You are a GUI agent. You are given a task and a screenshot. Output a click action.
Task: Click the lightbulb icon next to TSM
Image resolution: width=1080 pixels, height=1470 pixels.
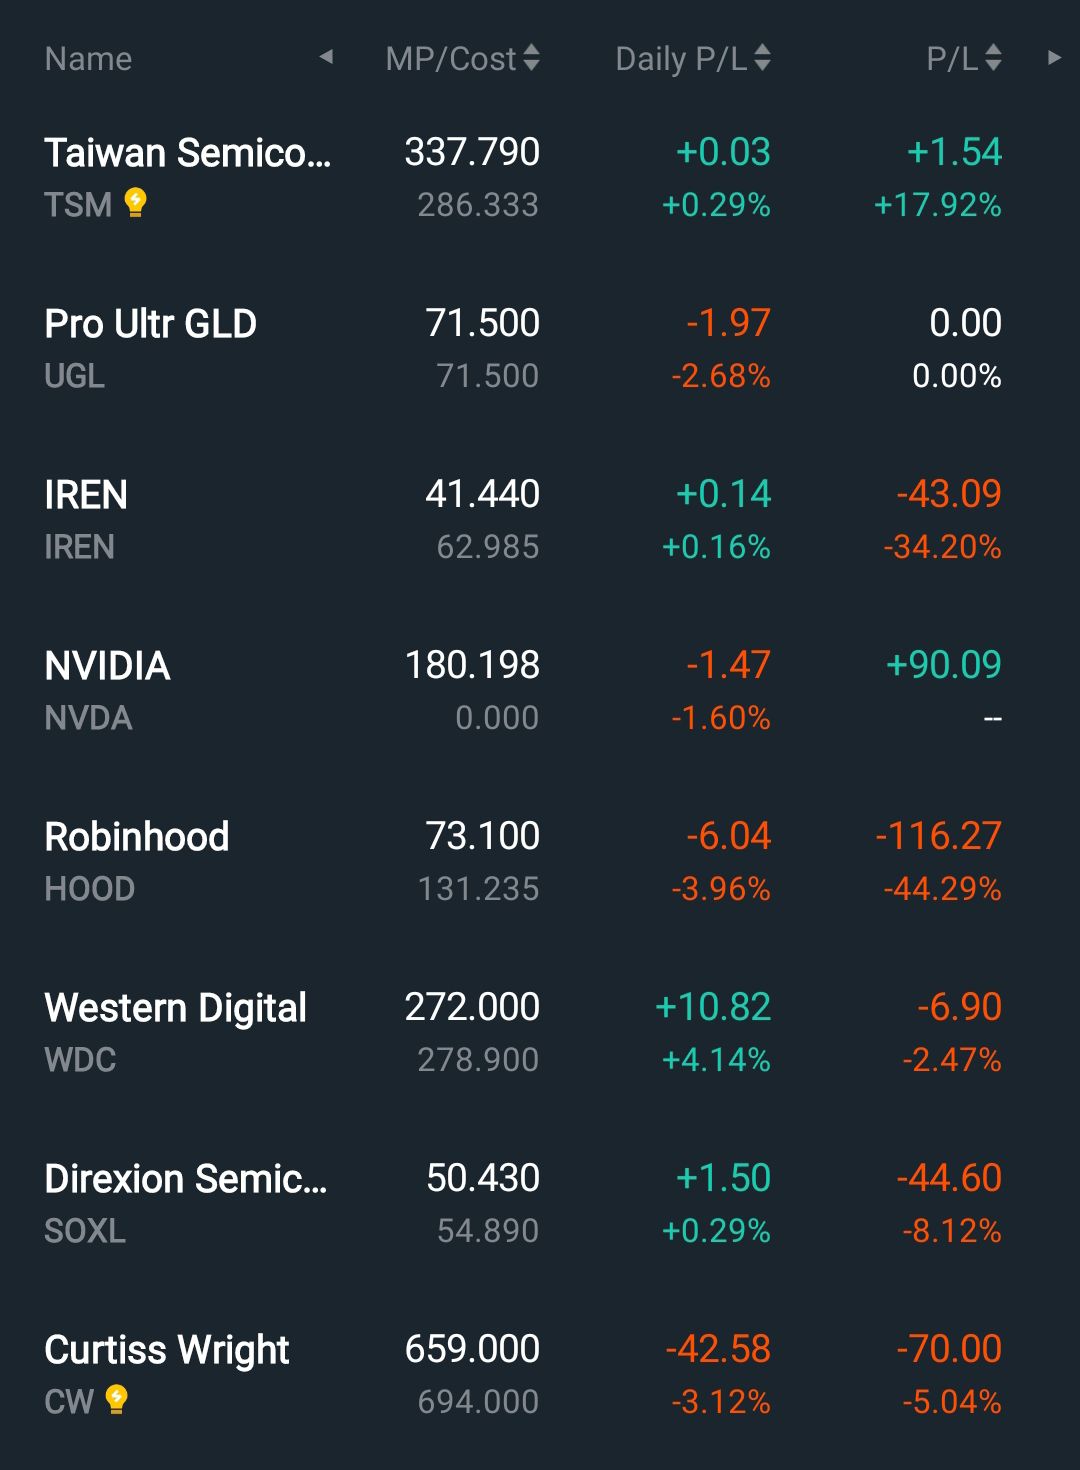136,203
